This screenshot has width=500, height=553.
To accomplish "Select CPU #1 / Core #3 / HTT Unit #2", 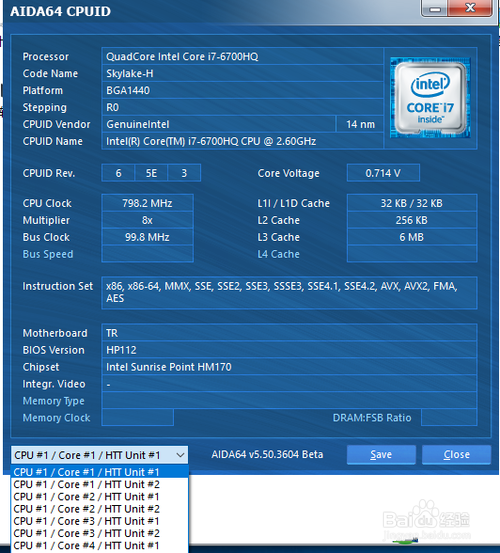I will [100, 533].
